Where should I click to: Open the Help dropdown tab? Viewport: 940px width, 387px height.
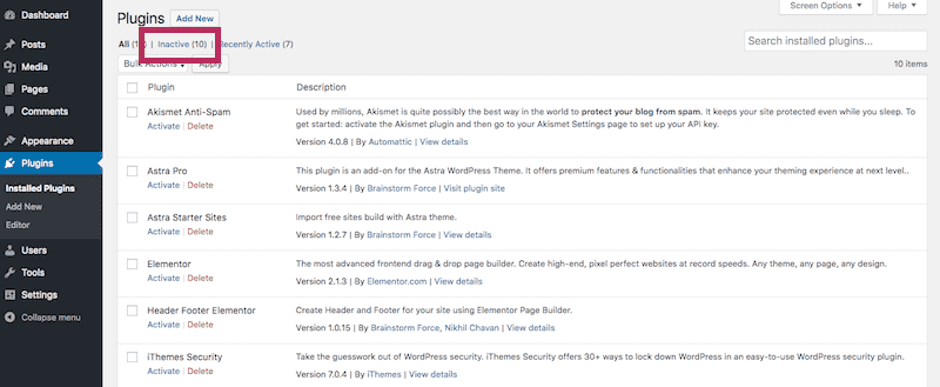[902, 6]
